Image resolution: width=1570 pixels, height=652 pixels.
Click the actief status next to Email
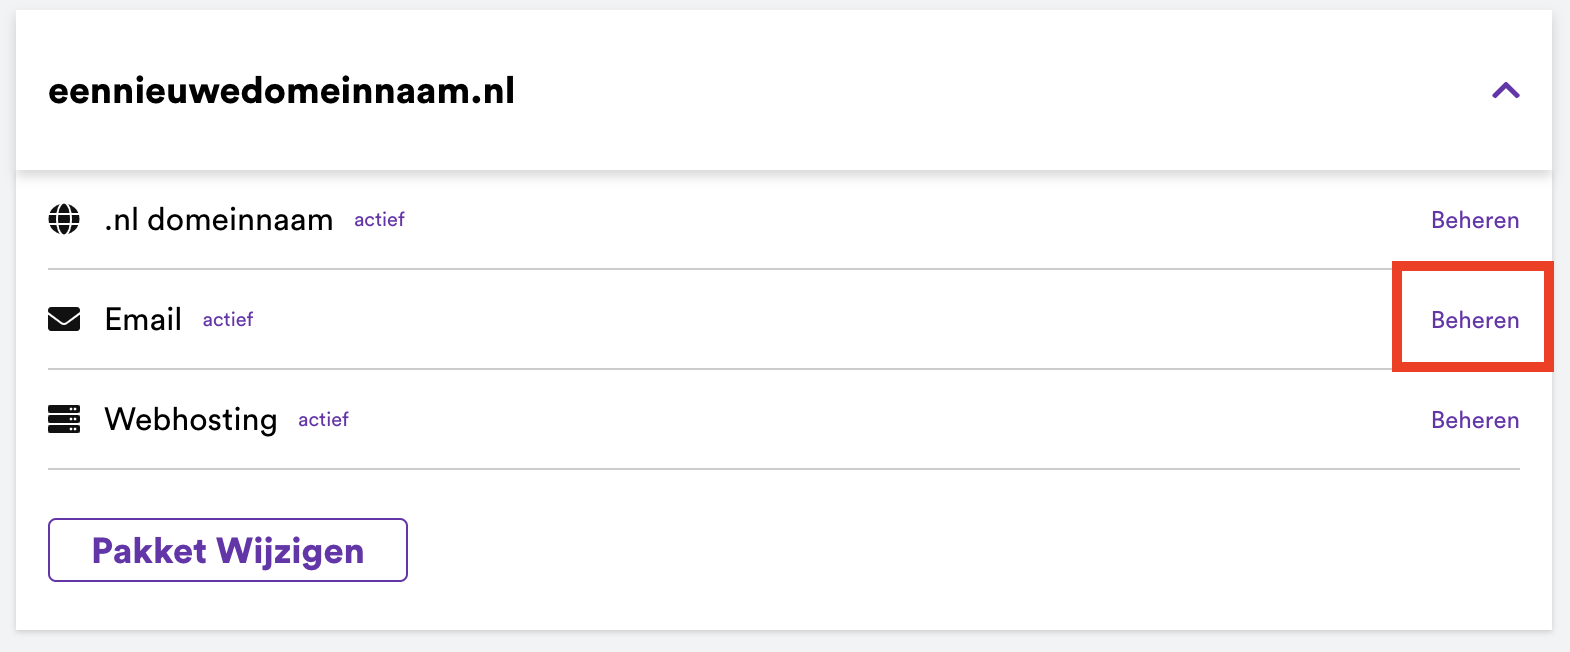pyautogui.click(x=228, y=320)
